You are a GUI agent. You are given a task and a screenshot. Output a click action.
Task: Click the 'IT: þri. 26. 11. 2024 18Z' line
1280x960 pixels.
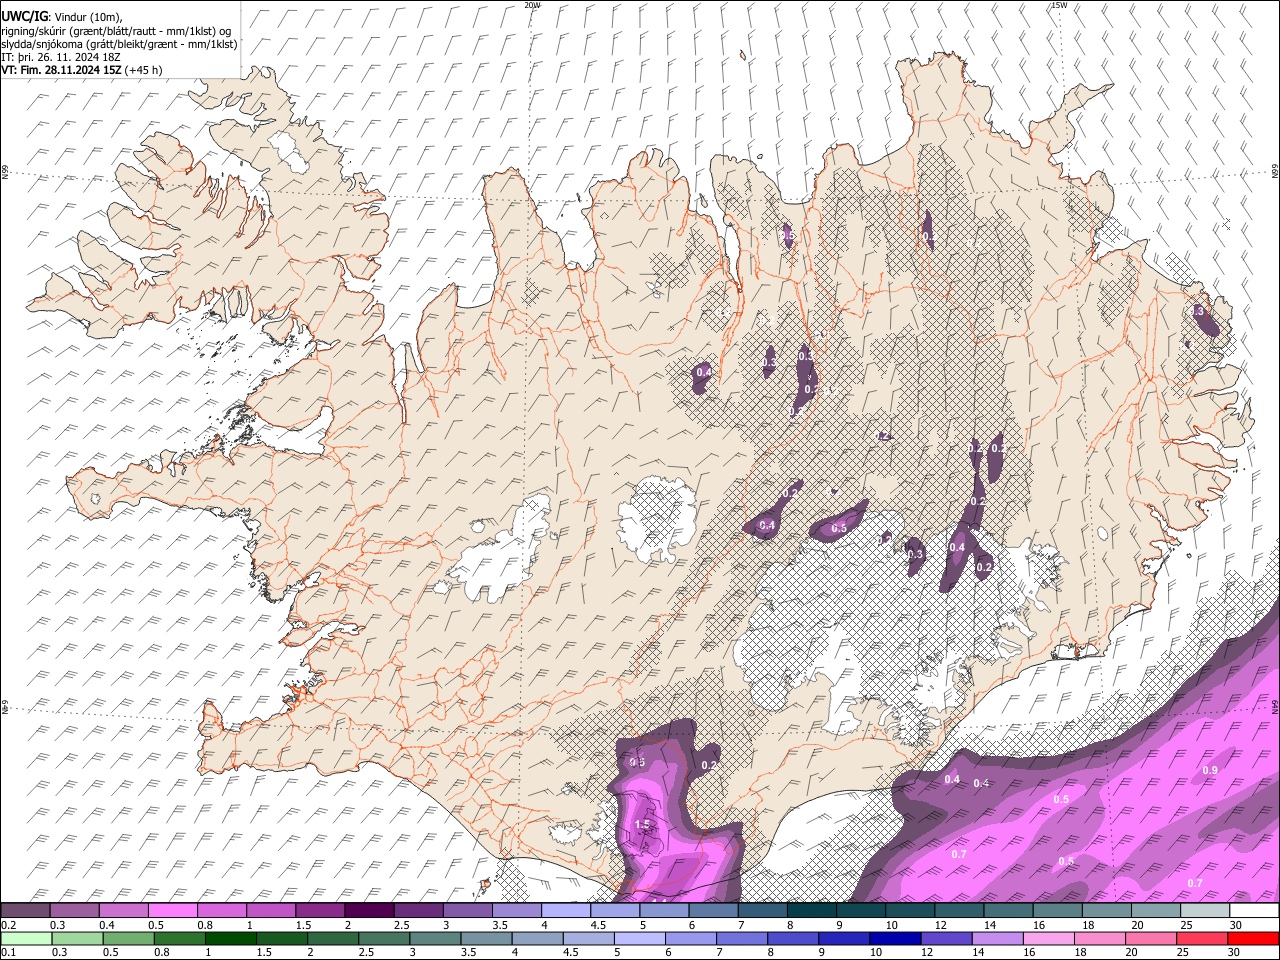tap(61, 57)
